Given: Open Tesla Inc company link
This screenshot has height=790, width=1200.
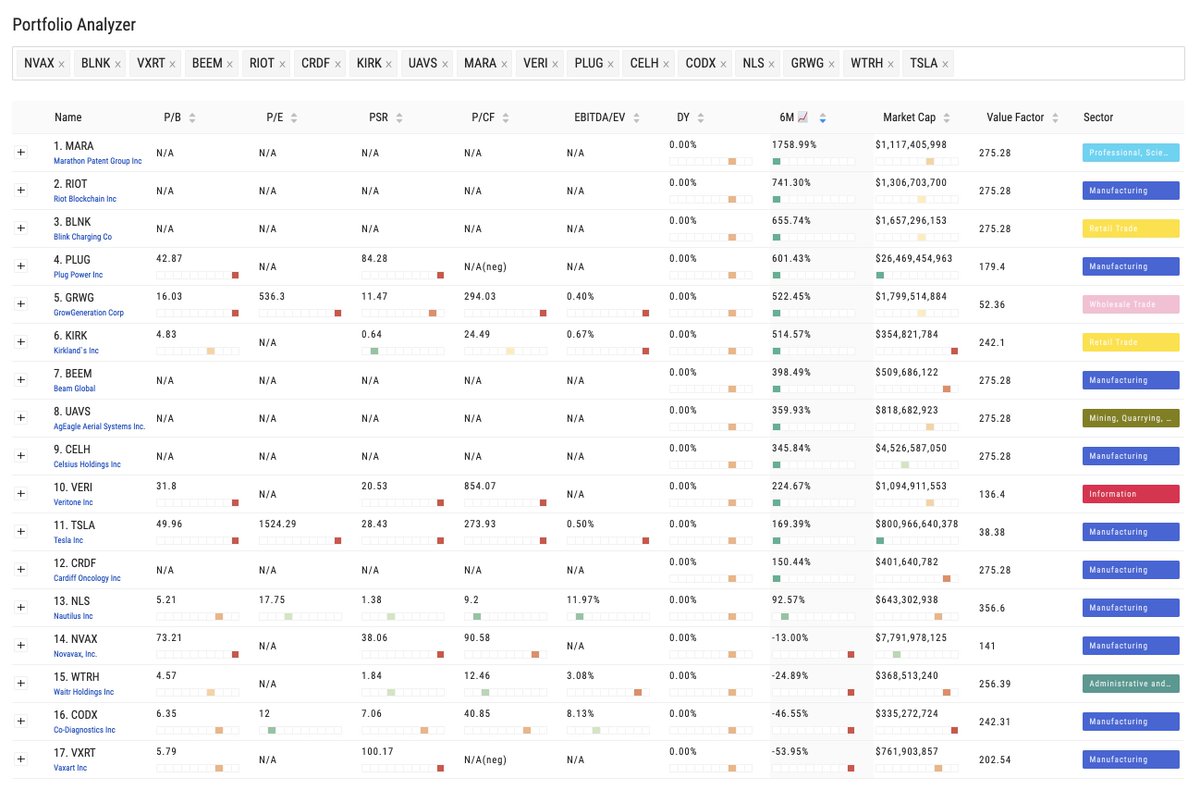Looking at the screenshot, I should coord(68,540).
